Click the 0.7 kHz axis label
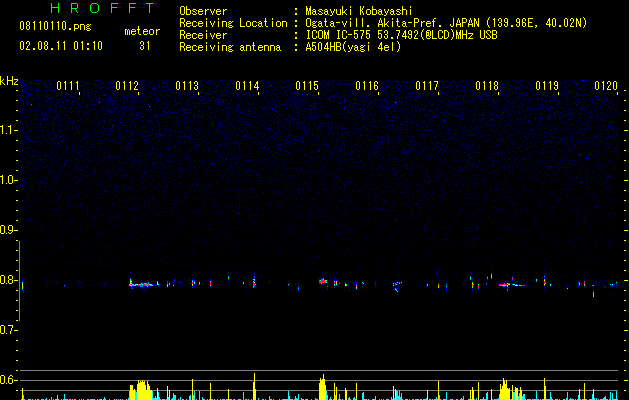629x400 pixels. [8, 330]
